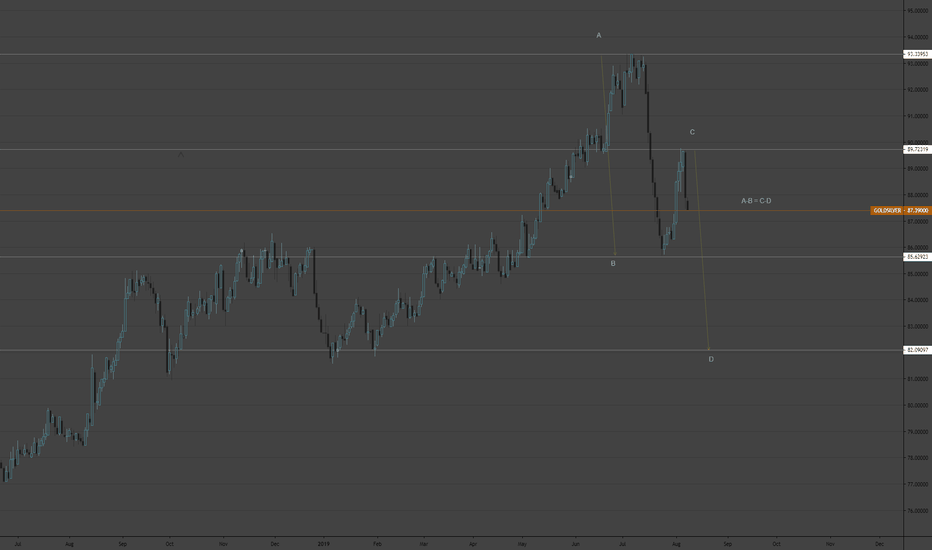Select the 'B' point label
This screenshot has height=550, width=932.
[x=613, y=263]
